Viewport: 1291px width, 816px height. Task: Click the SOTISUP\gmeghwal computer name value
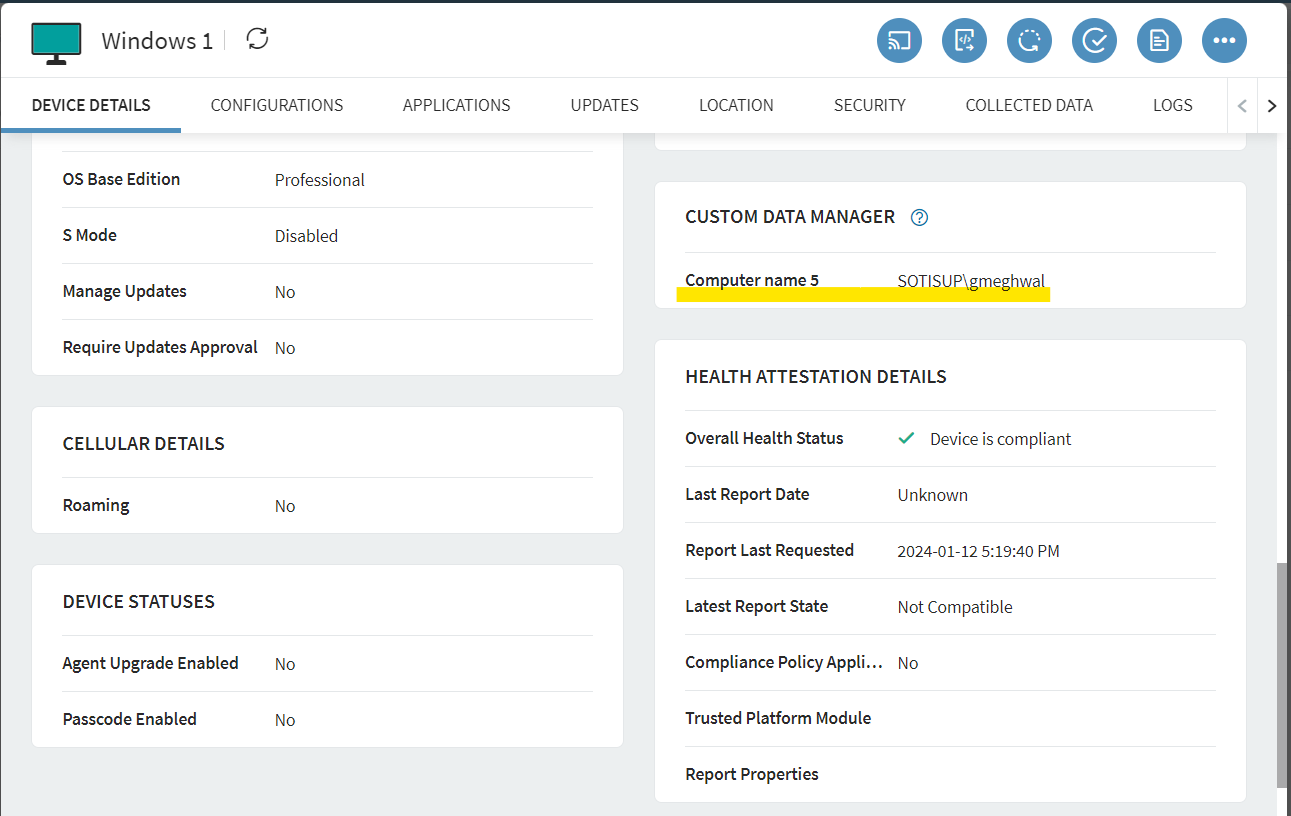(x=971, y=281)
